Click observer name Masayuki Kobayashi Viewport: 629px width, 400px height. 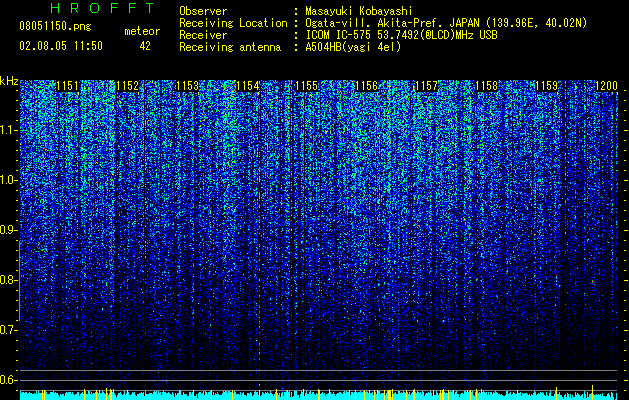pos(359,11)
